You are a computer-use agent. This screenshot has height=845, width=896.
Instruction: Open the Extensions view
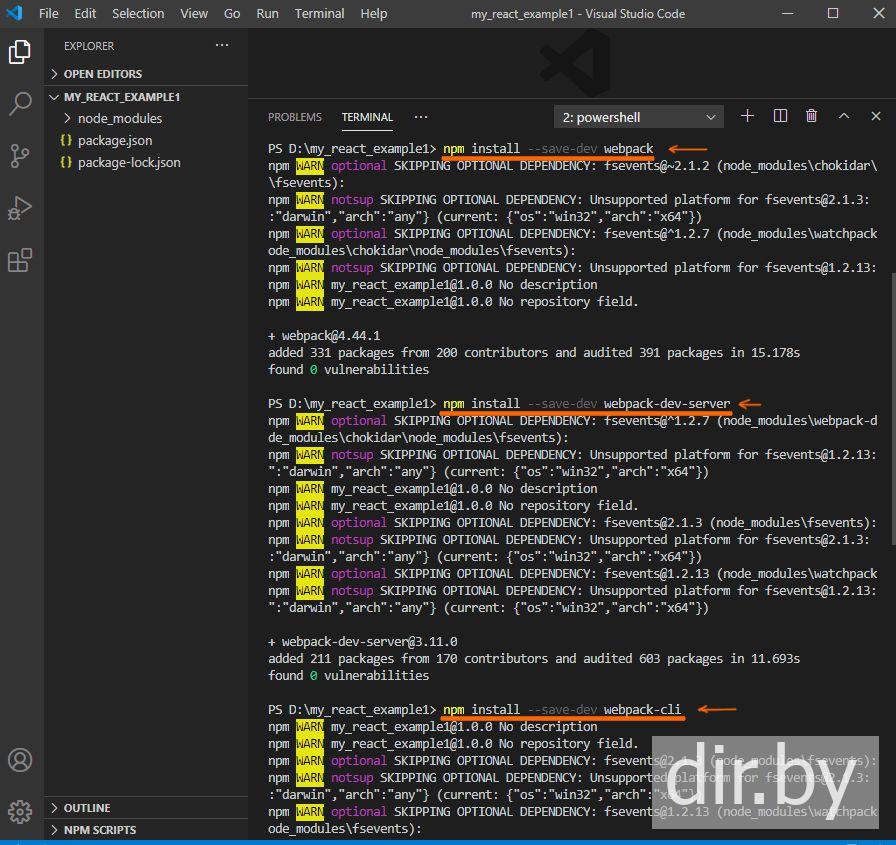click(x=20, y=261)
